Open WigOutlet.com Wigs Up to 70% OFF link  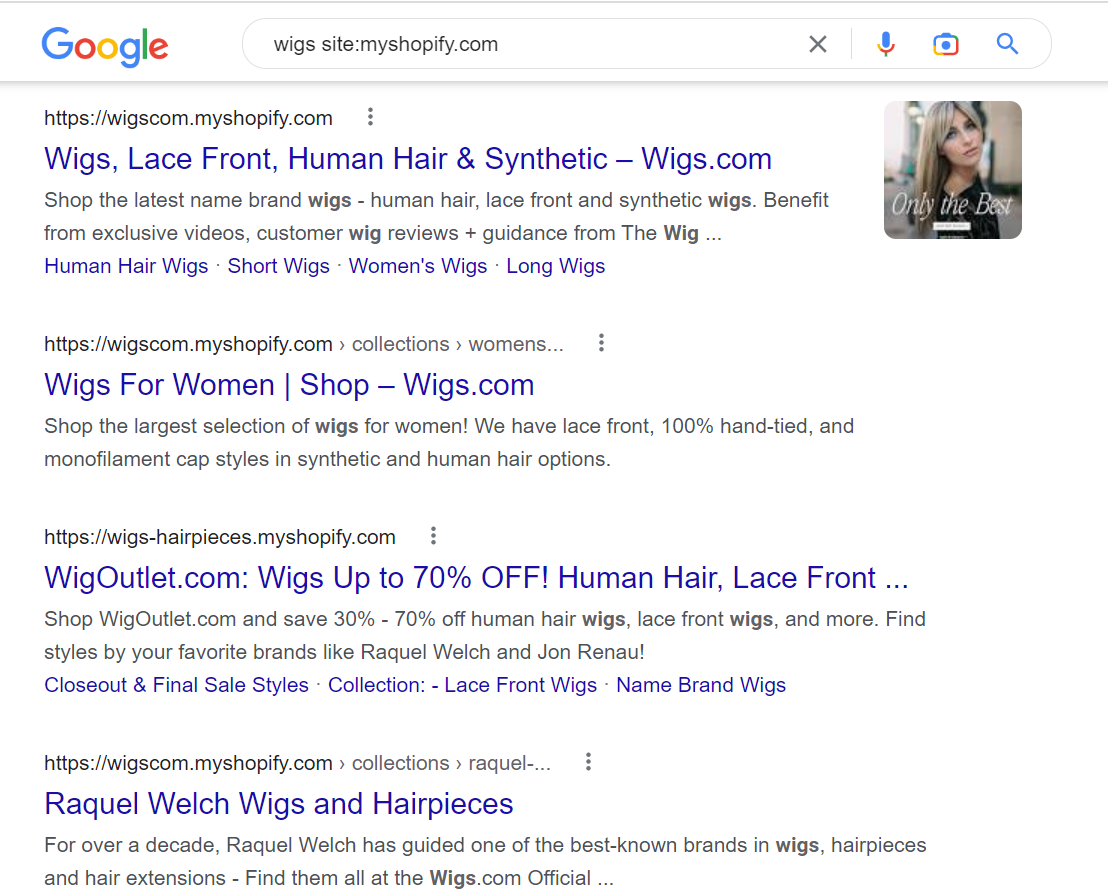(476, 578)
